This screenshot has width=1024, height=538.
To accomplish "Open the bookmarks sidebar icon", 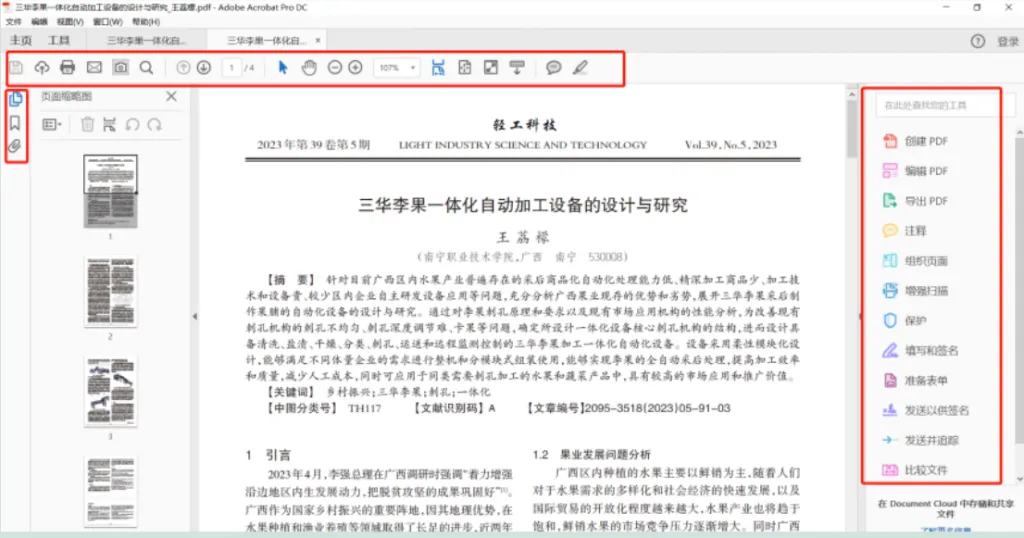I will tap(15, 123).
